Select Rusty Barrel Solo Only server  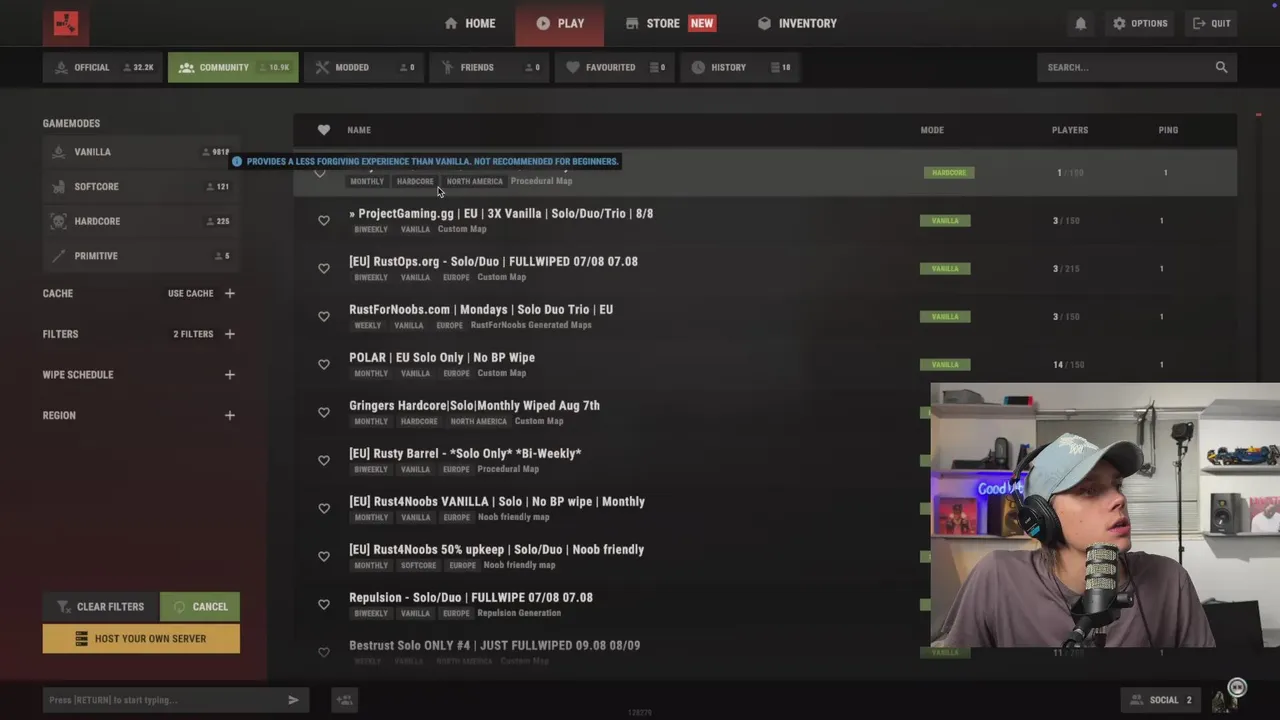pos(612,461)
